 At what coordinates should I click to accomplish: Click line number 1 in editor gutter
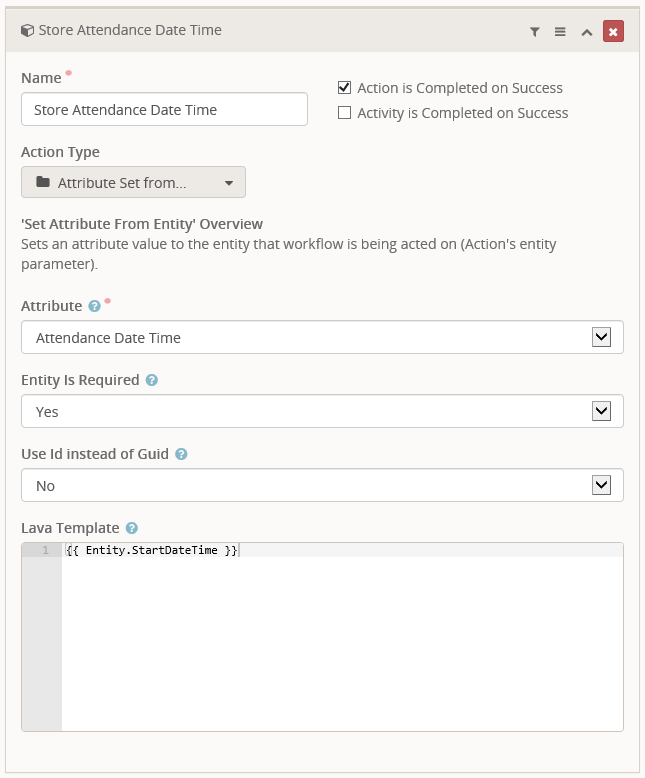pyautogui.click(x=43, y=551)
